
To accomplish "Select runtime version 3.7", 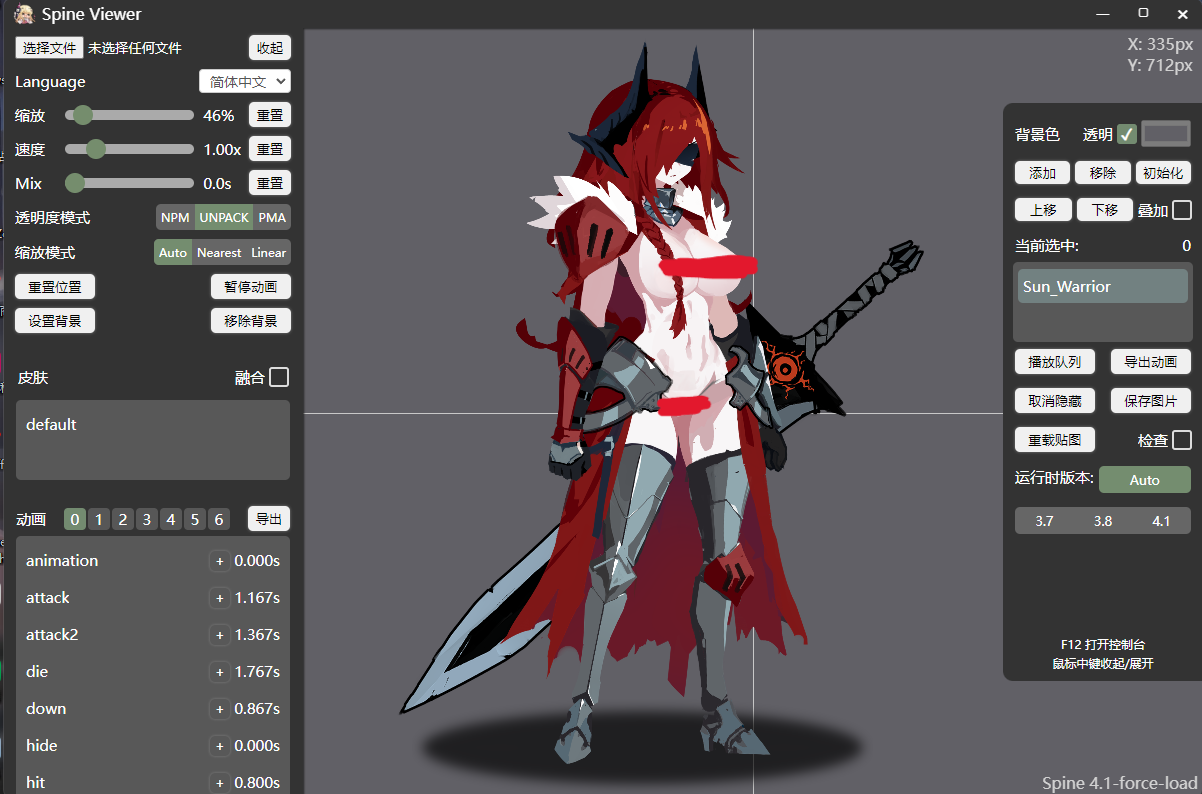I will click(1044, 521).
